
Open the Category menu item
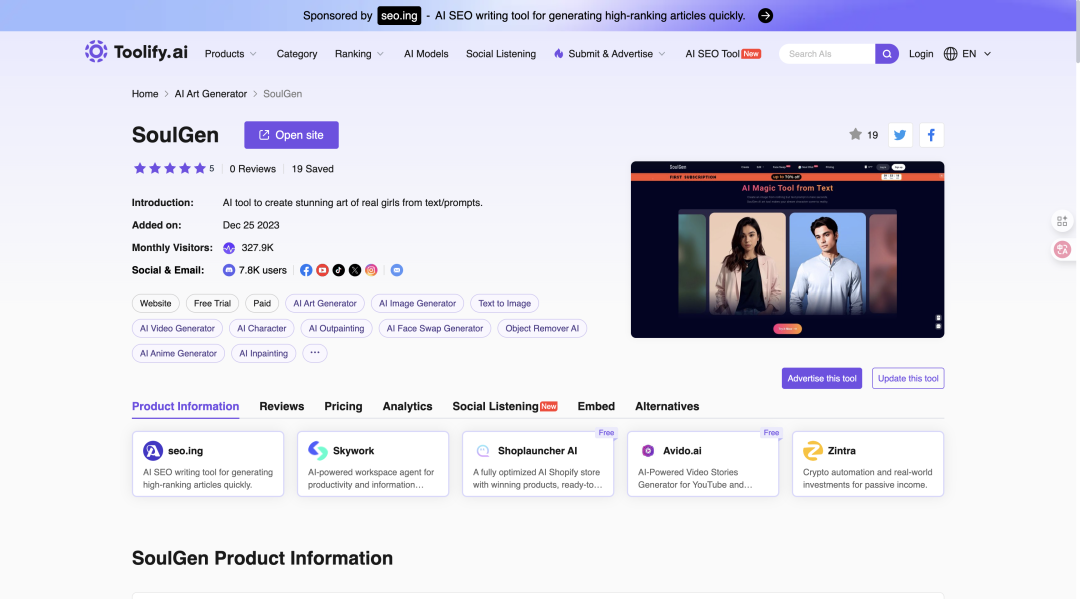(x=297, y=54)
